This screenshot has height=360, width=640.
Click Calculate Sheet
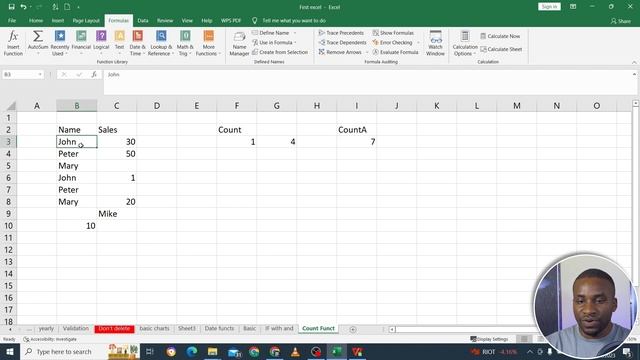[501, 49]
